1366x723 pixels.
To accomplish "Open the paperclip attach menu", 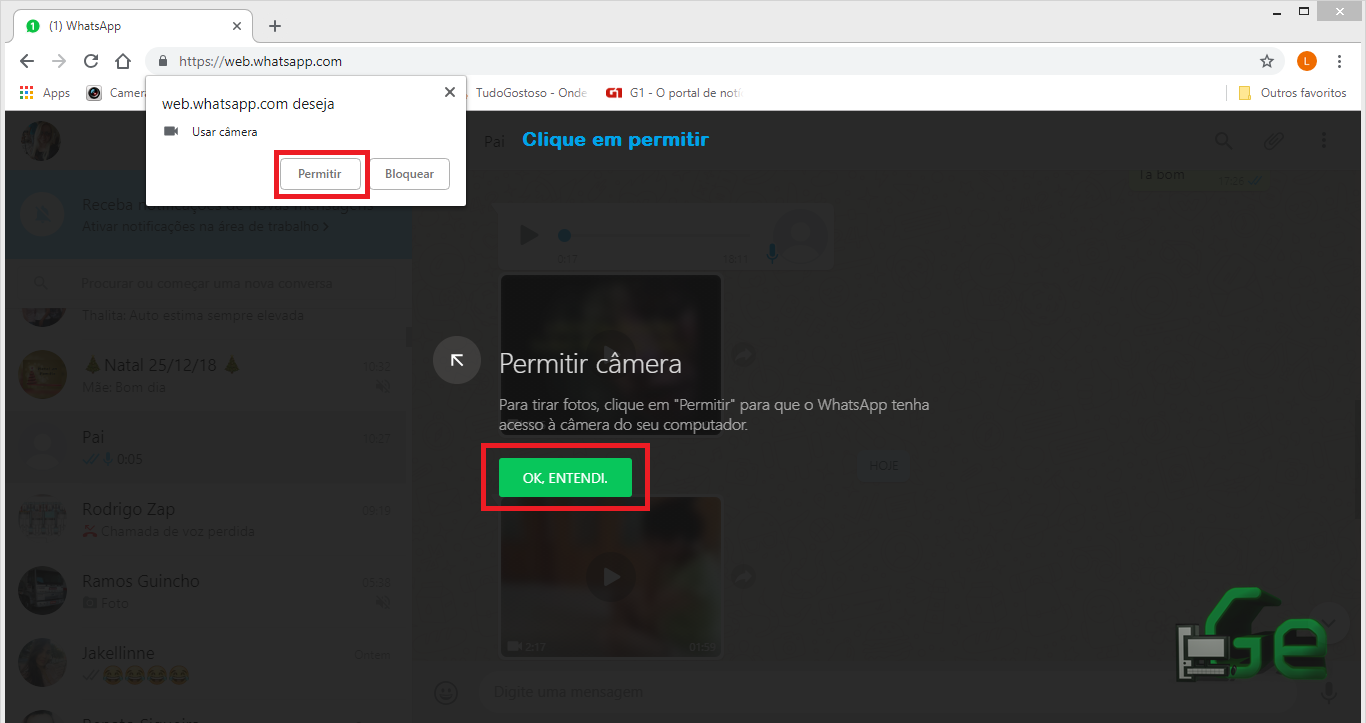I will [1274, 141].
